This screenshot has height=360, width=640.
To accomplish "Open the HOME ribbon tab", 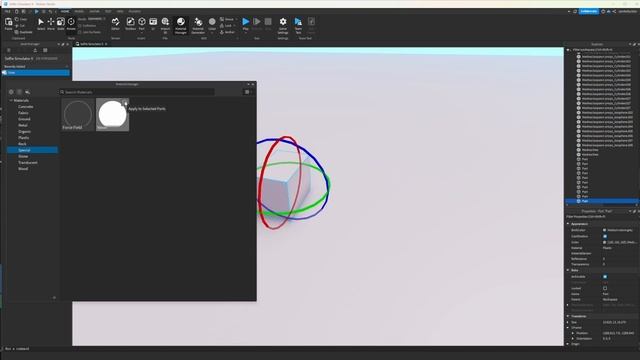I will coord(65,11).
